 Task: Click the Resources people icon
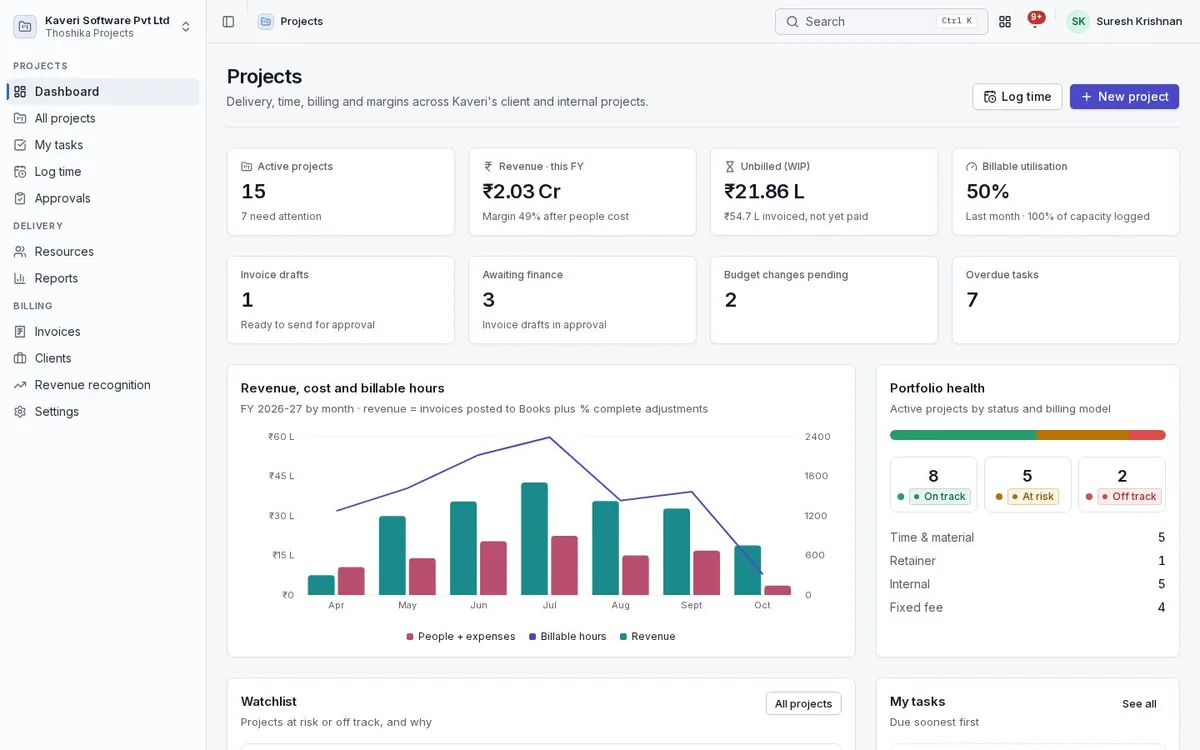pos(20,251)
